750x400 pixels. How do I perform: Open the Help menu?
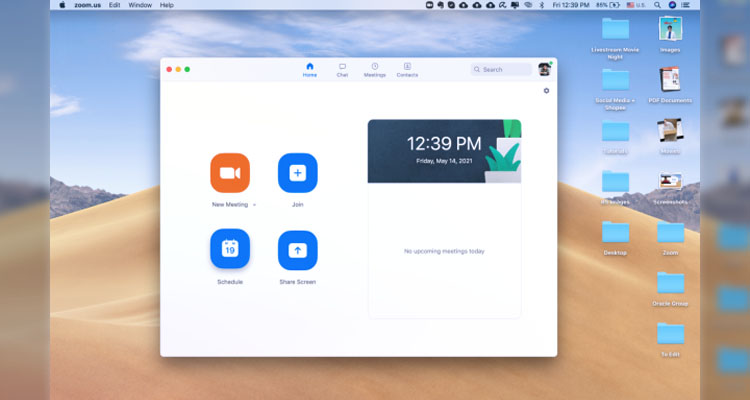click(166, 5)
